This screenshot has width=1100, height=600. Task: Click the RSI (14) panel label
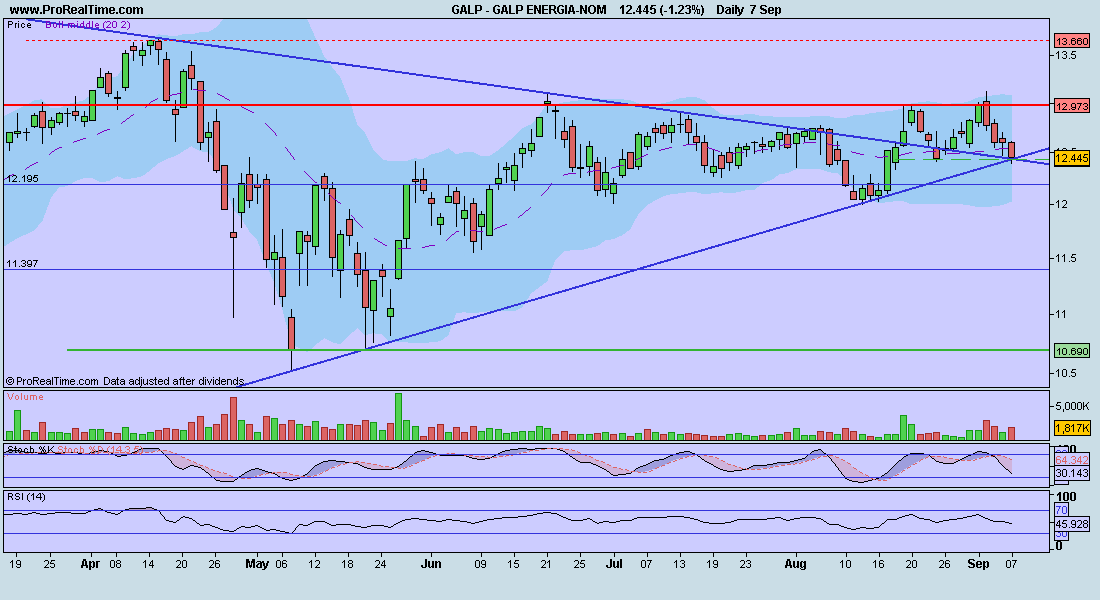click(x=27, y=497)
